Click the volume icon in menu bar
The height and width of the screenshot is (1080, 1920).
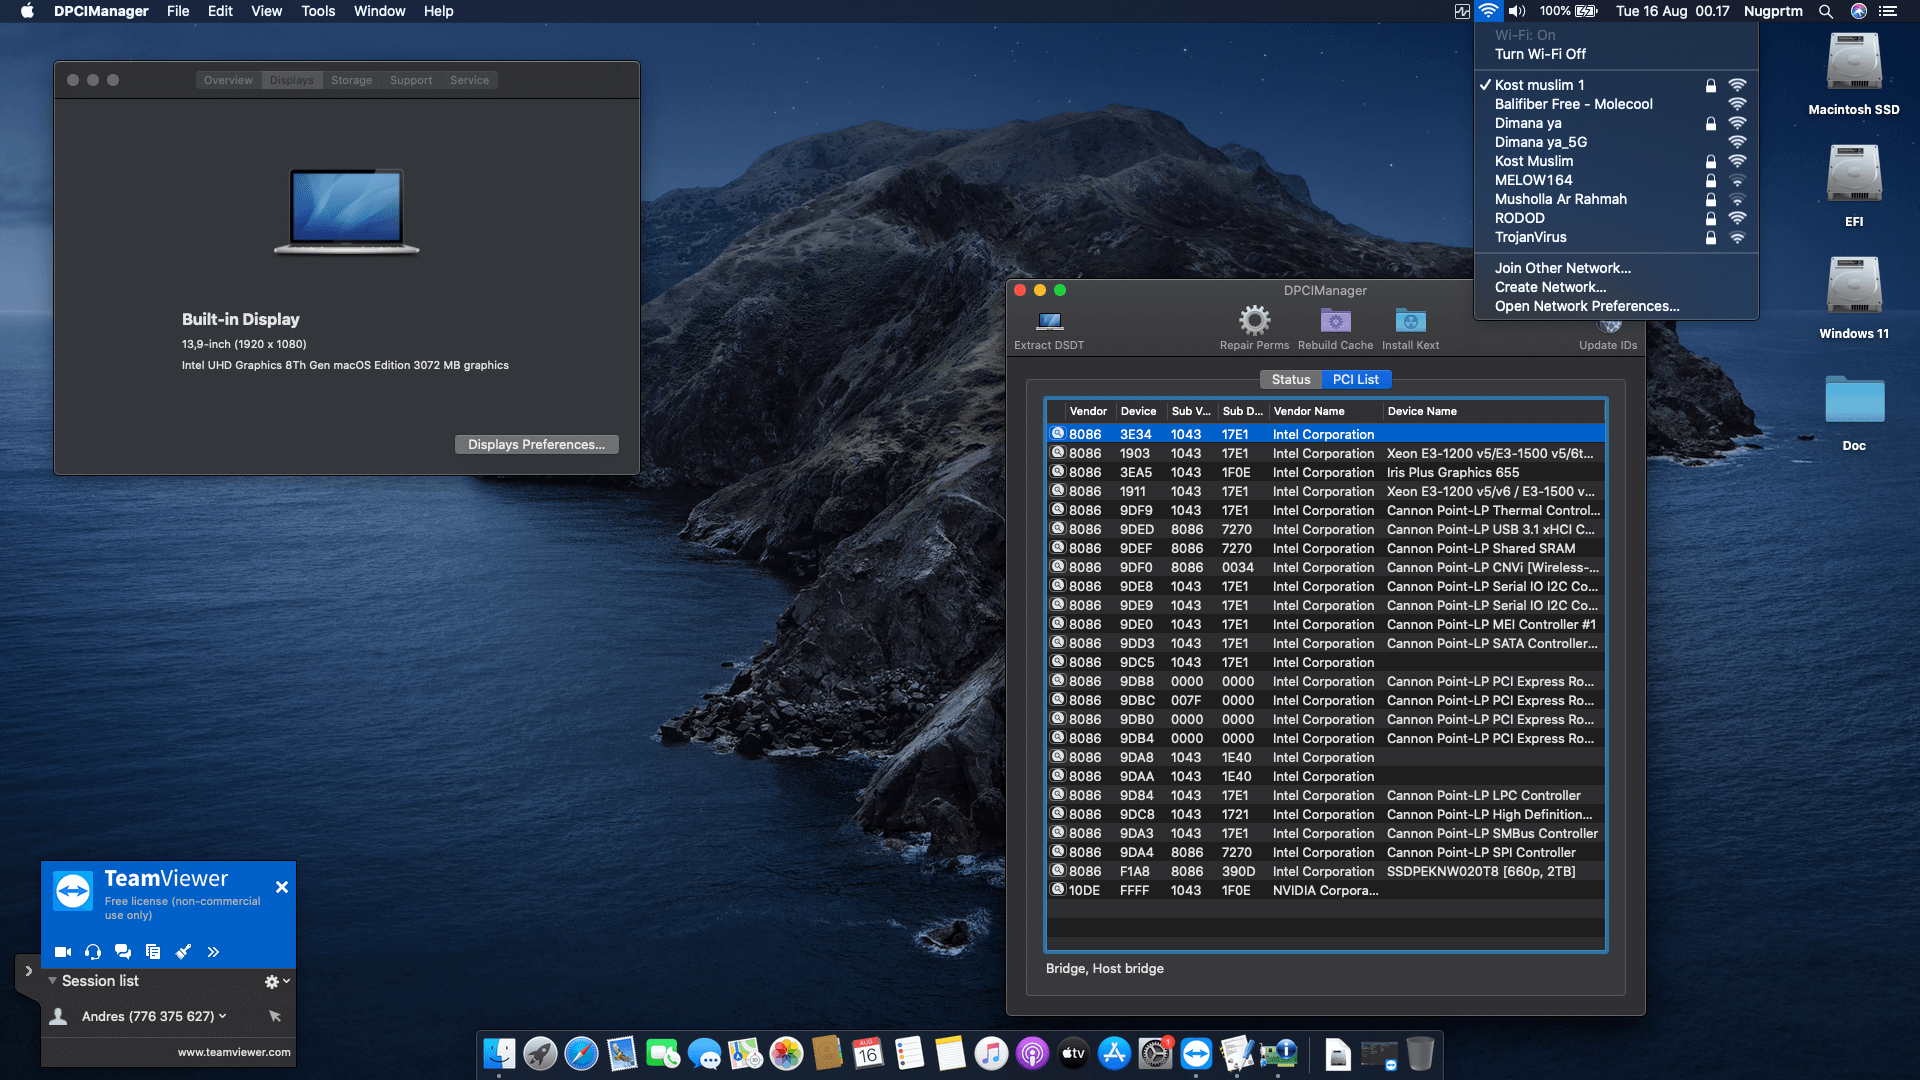click(x=1517, y=11)
